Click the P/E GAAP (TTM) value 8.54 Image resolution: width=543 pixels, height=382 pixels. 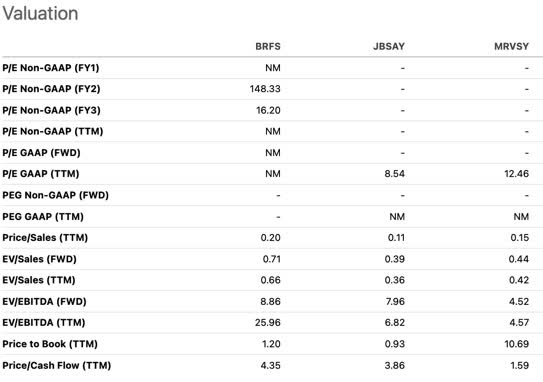pyautogui.click(x=394, y=174)
